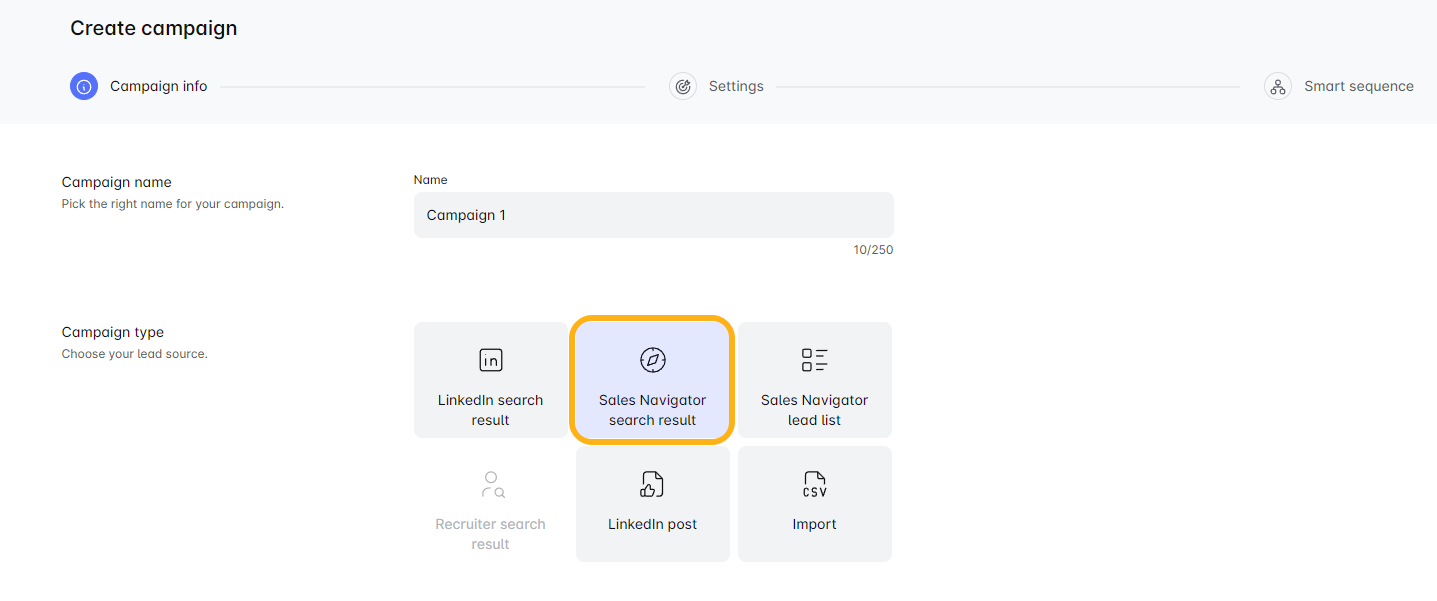
Task: Pick "Sales Navigator lead list" label text
Action: [x=814, y=410]
